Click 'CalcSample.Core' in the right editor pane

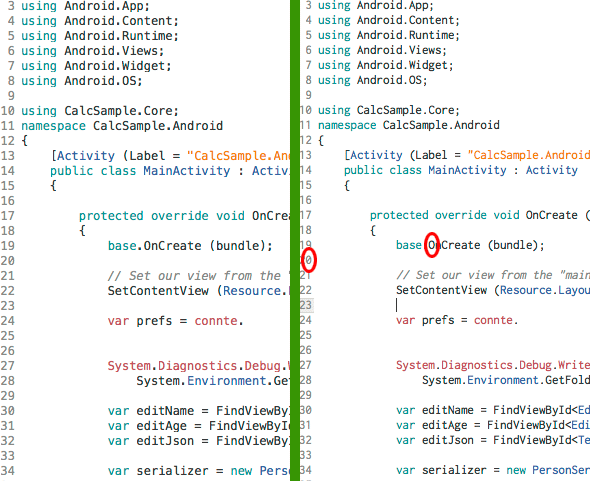[x=405, y=110]
